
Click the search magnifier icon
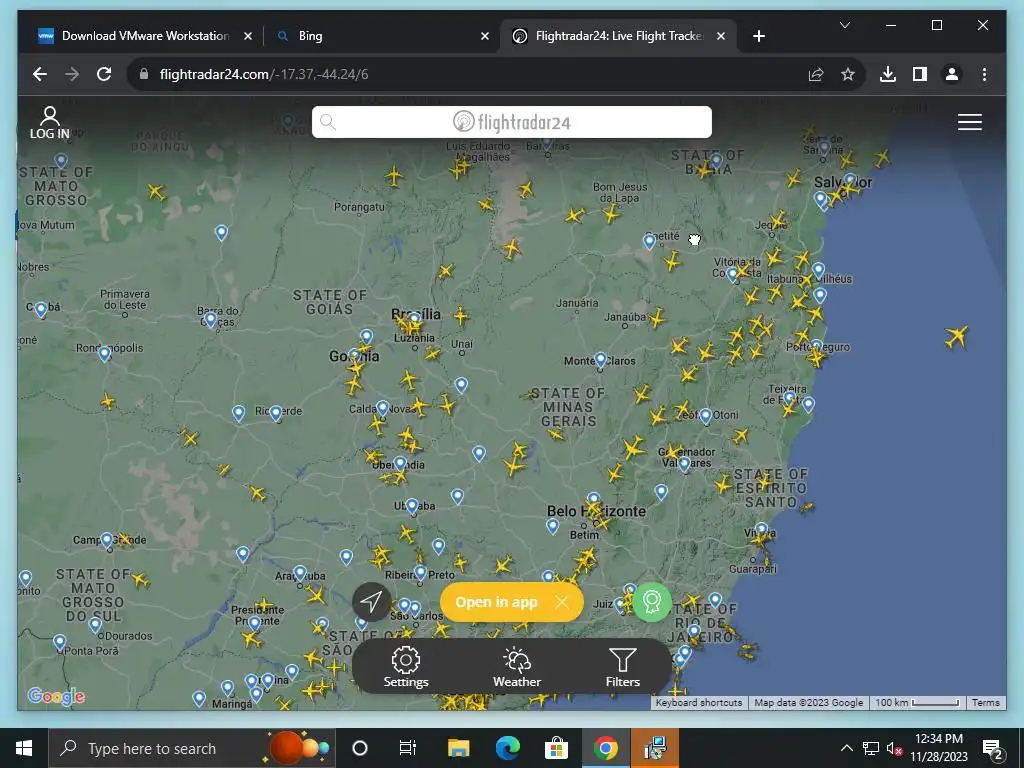click(x=328, y=122)
